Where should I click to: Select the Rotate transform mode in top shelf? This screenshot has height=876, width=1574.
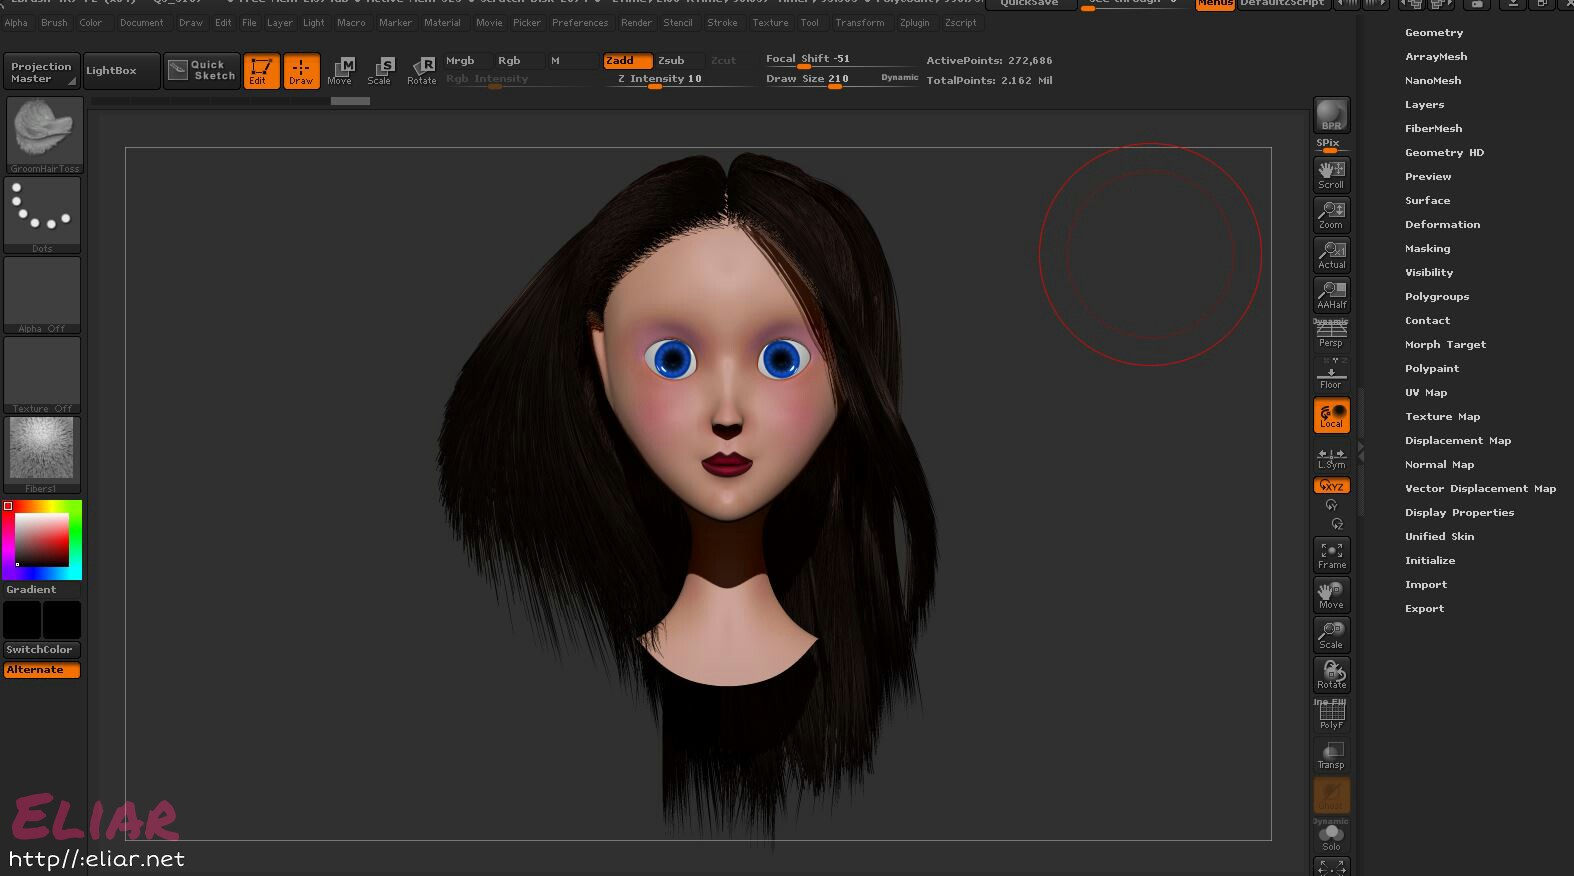[x=421, y=70]
